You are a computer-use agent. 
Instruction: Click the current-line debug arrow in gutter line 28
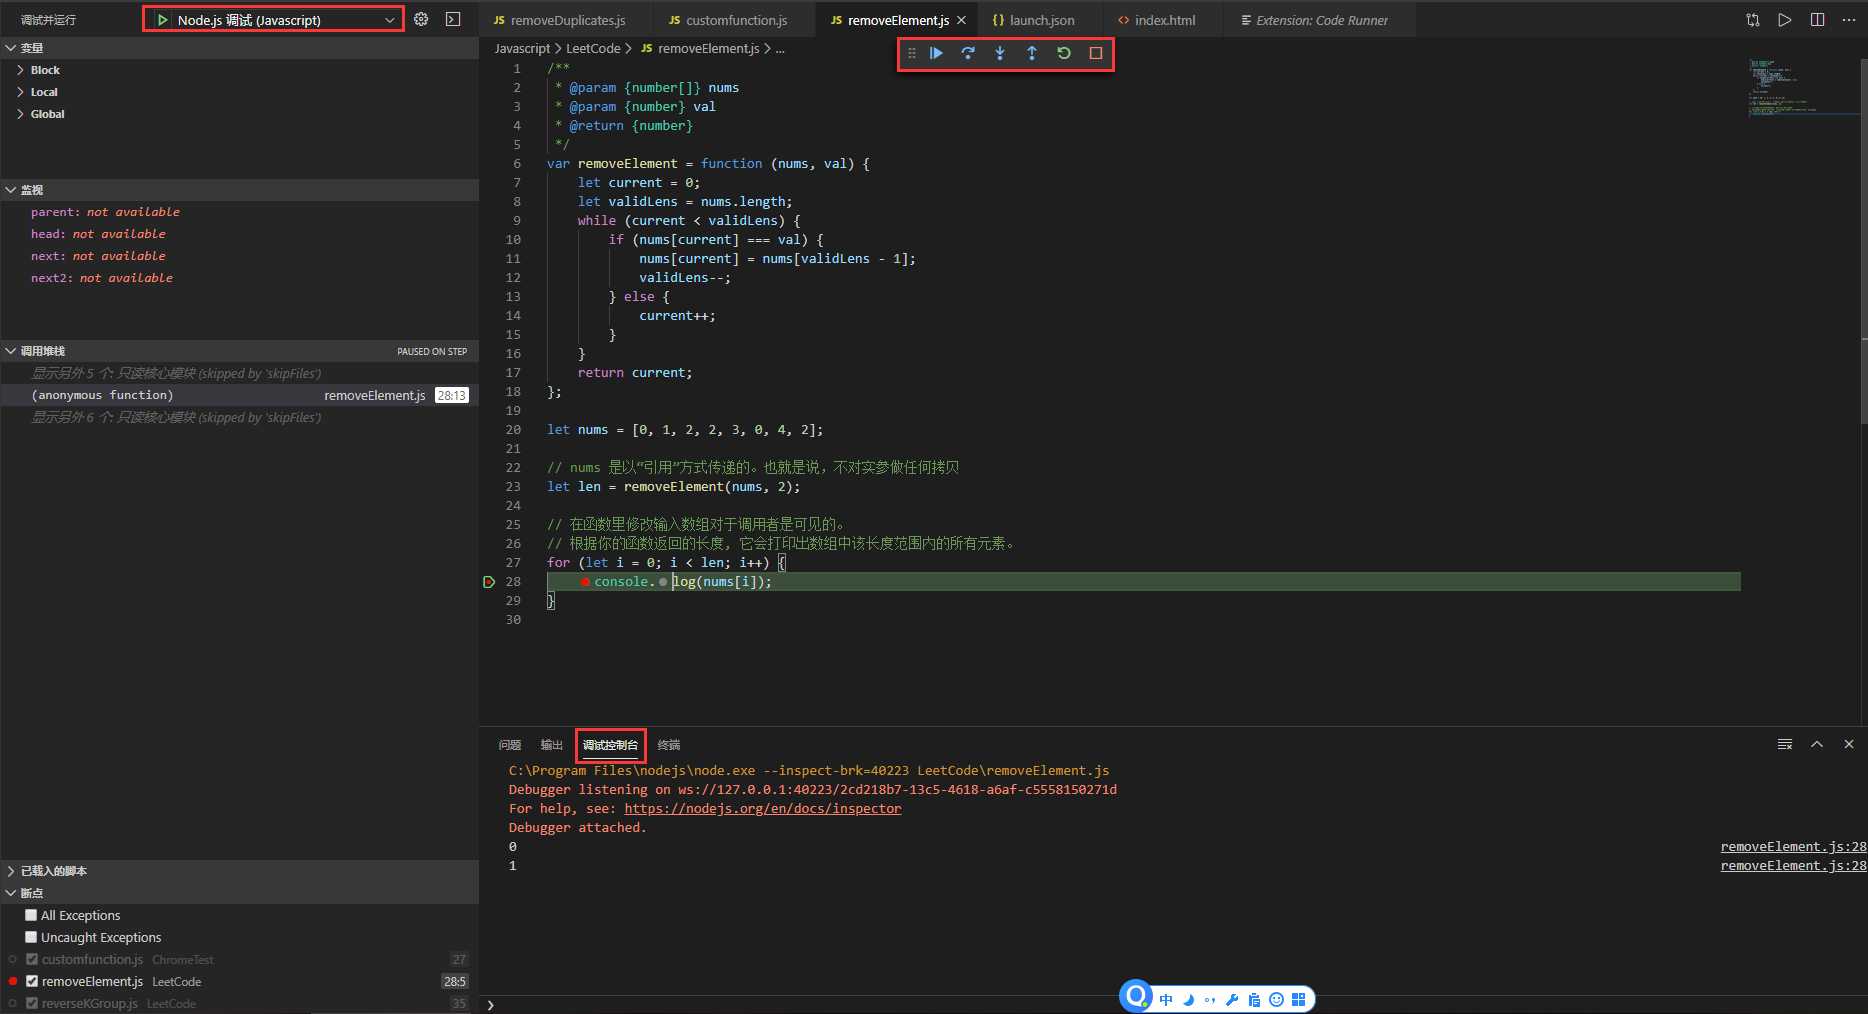point(489,582)
